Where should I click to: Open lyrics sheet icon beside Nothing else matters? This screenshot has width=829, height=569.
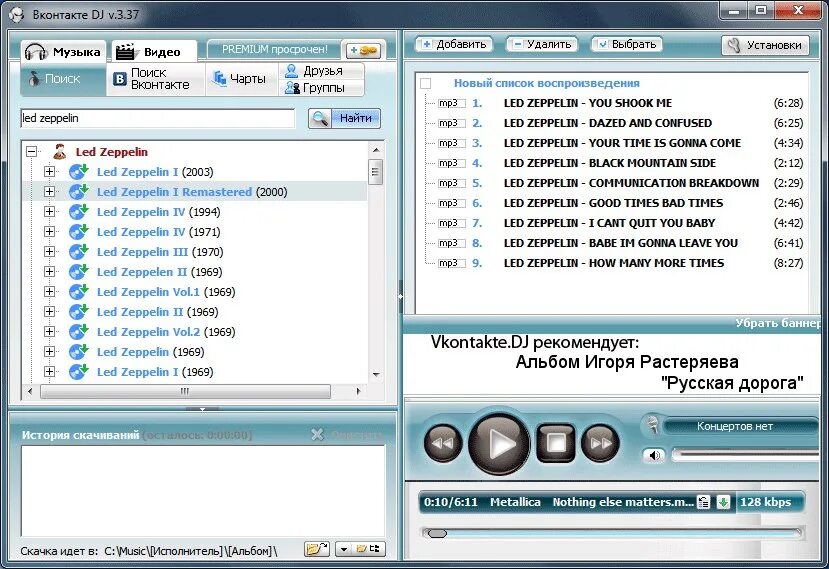click(x=704, y=502)
